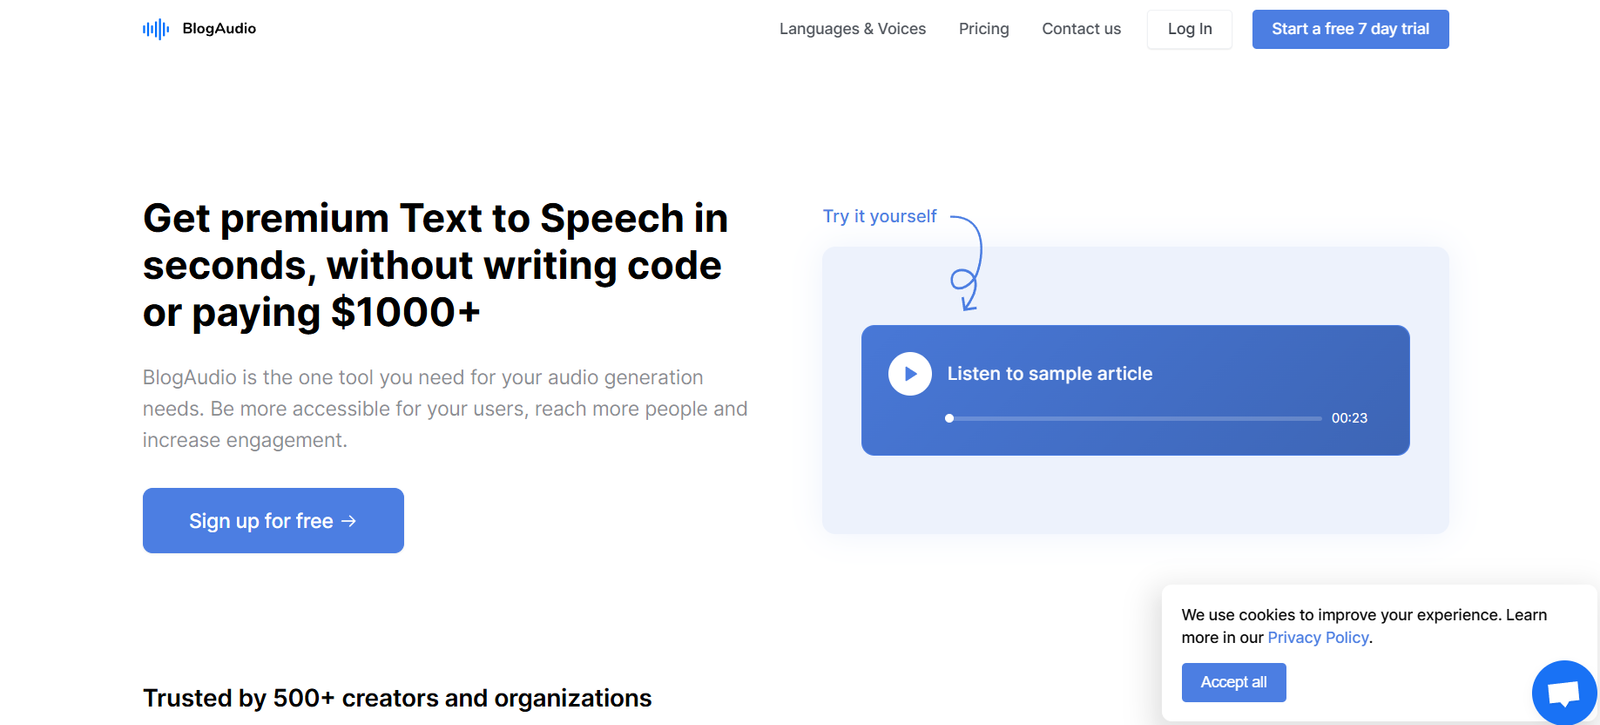Click the 00:23 audio duration label
Viewport: 1600px width, 725px height.
[x=1349, y=418]
